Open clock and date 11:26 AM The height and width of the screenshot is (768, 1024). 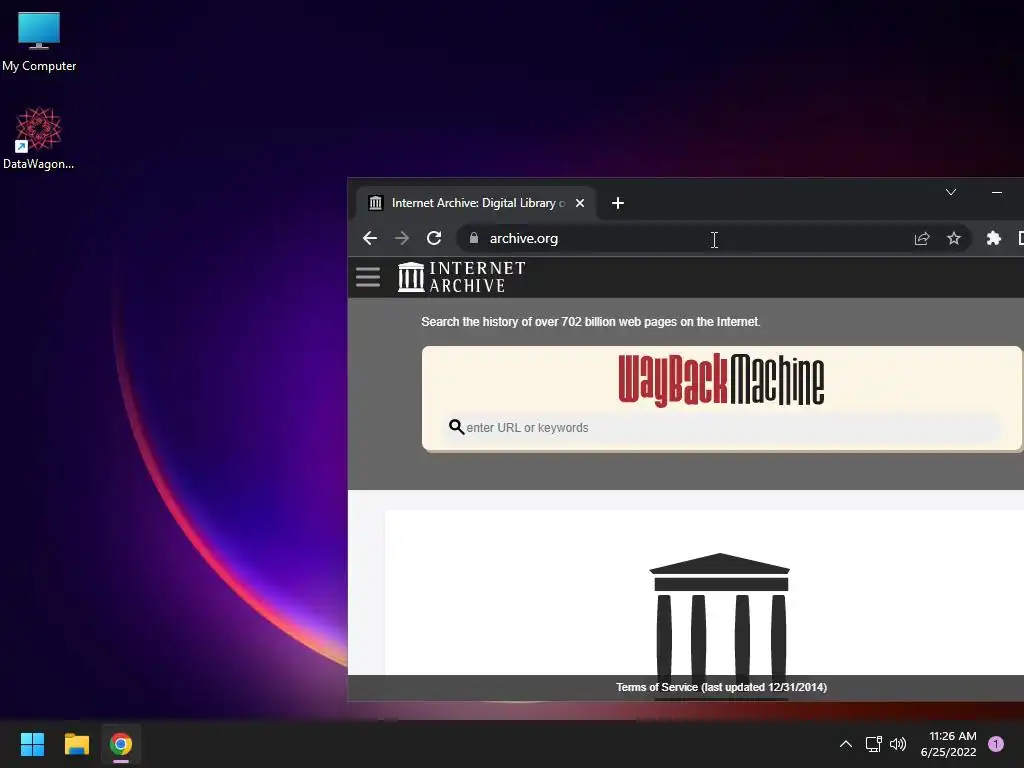point(949,744)
